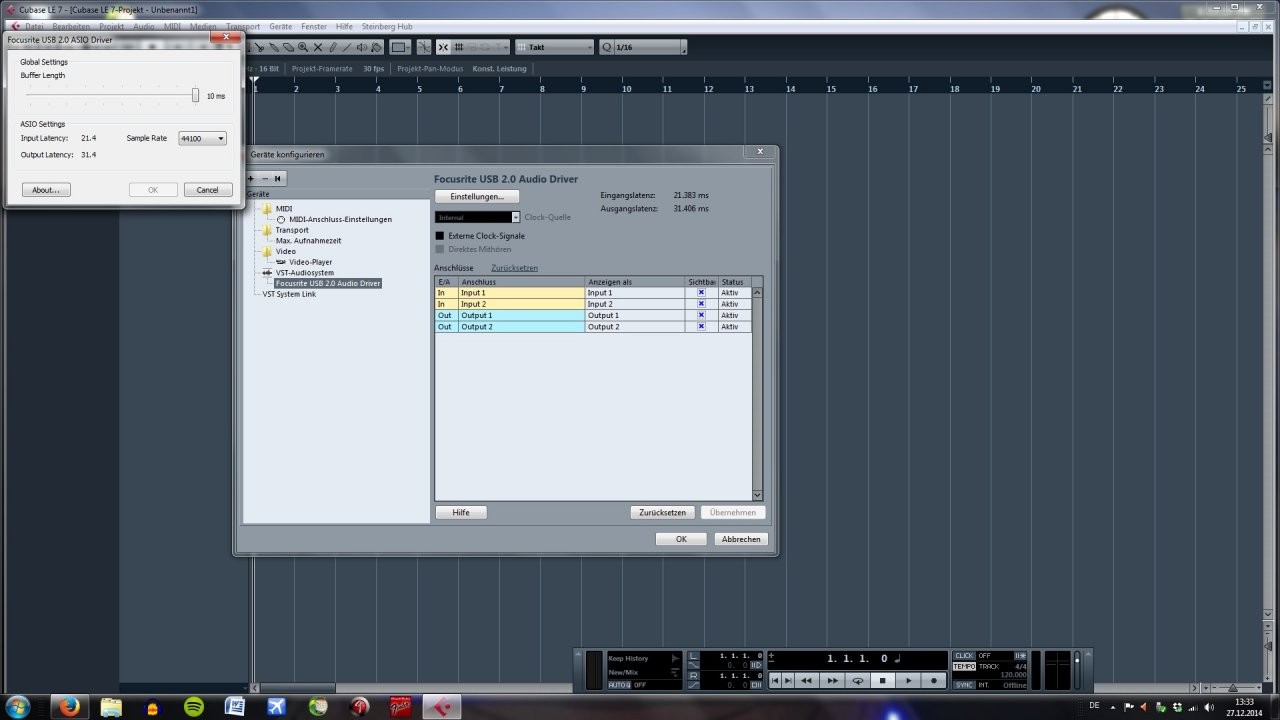This screenshot has height=720, width=1280.
Task: Open the Audio menu
Action: pyautogui.click(x=144, y=26)
